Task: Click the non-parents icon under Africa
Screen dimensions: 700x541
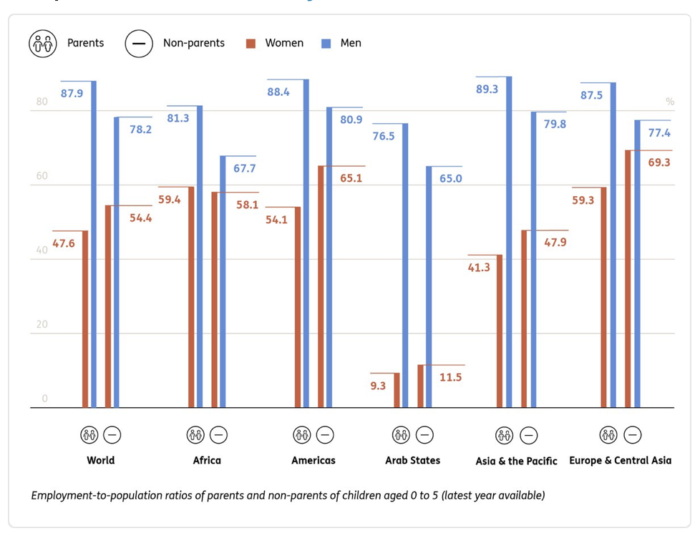Action: pyautogui.click(x=218, y=435)
